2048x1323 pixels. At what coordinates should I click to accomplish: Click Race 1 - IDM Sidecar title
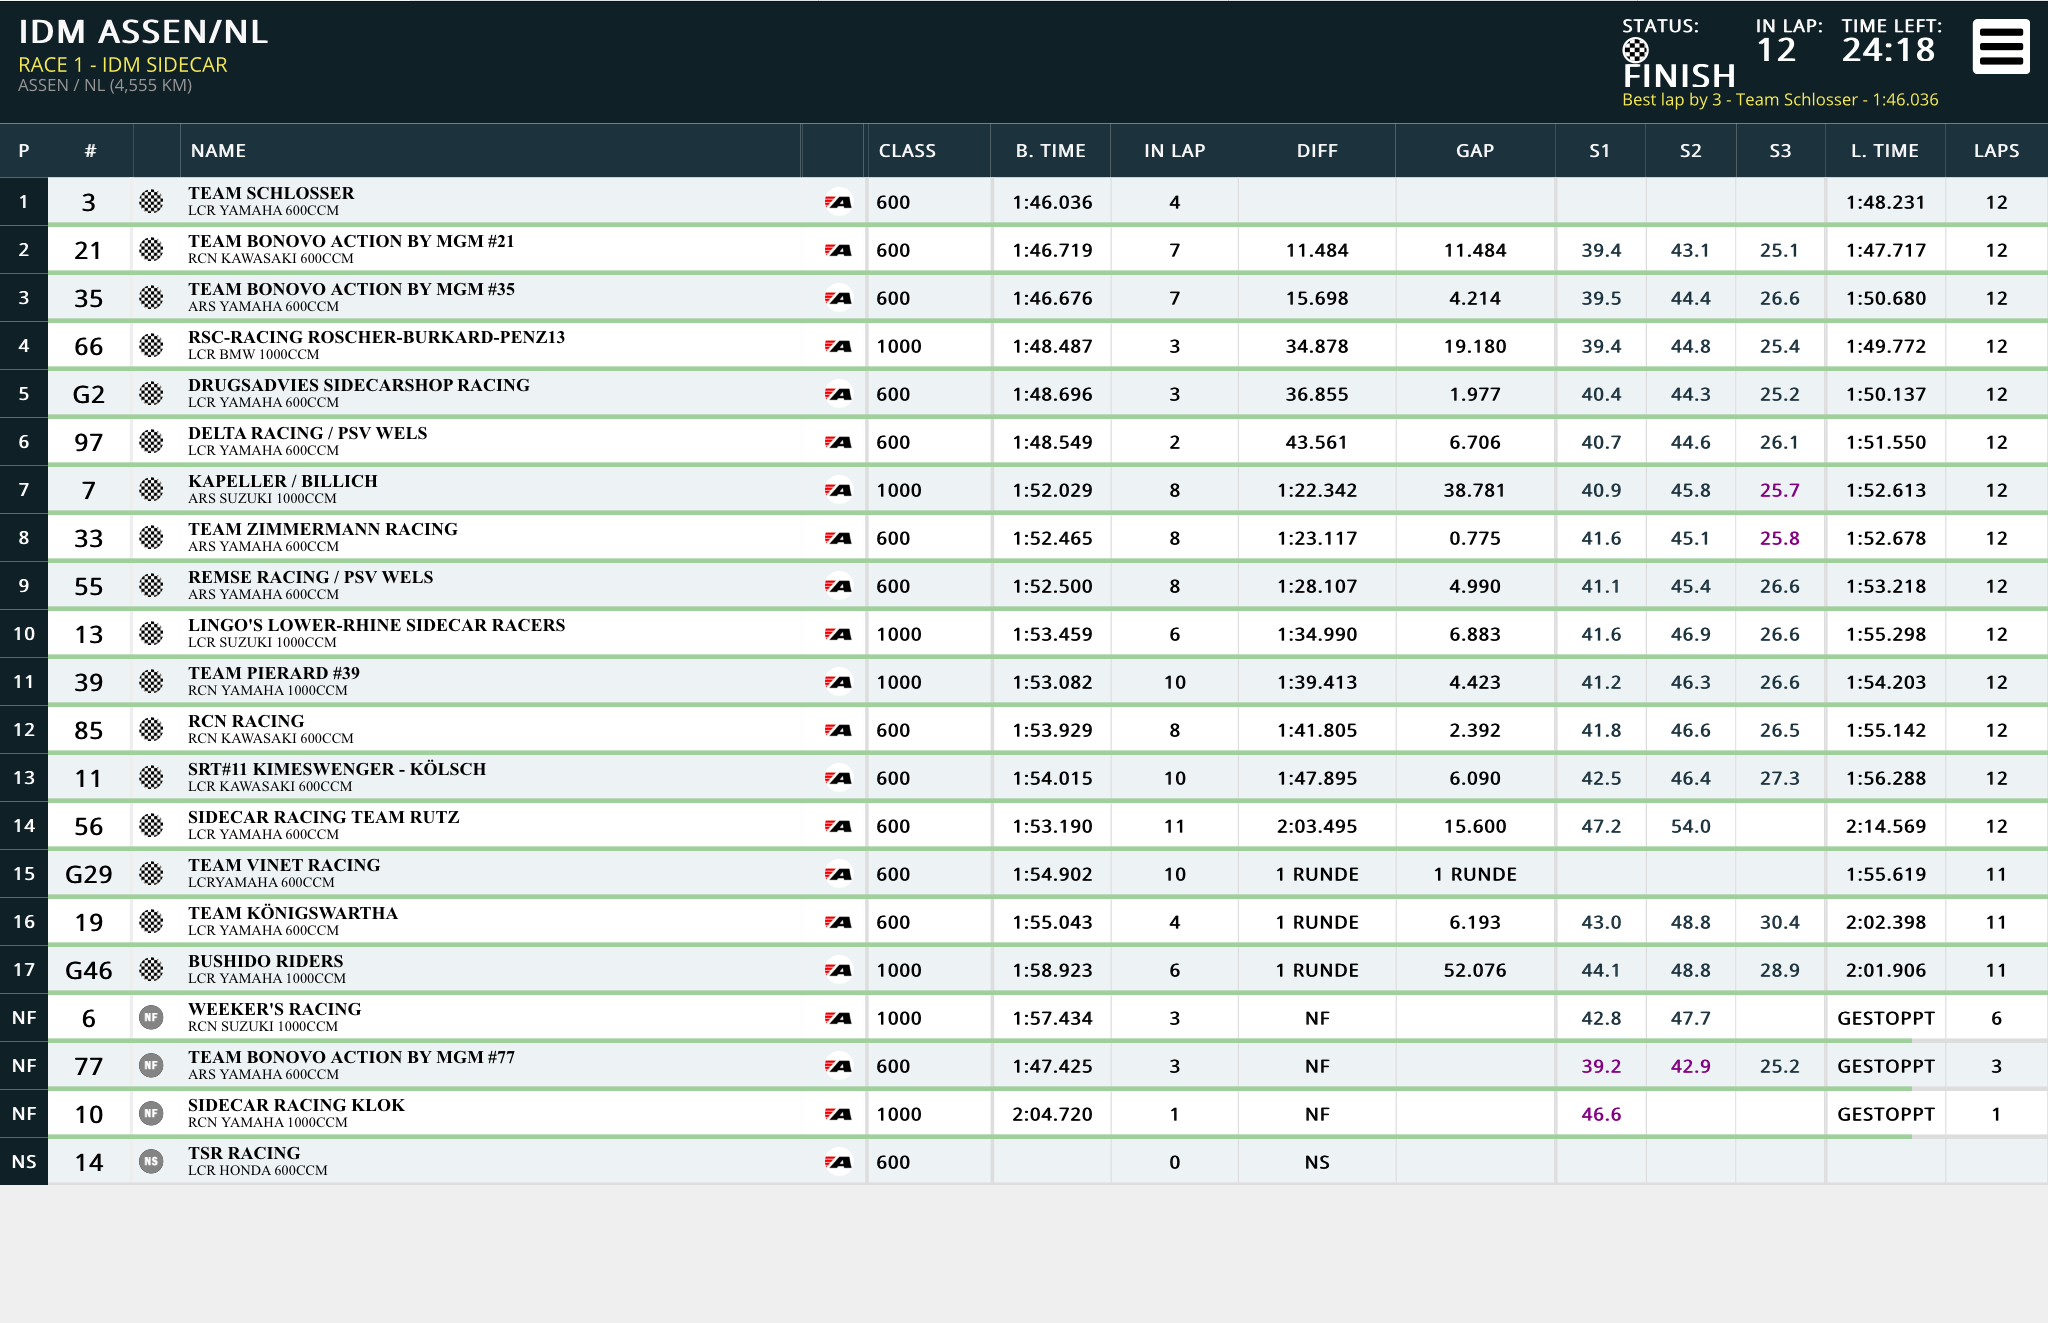(123, 65)
